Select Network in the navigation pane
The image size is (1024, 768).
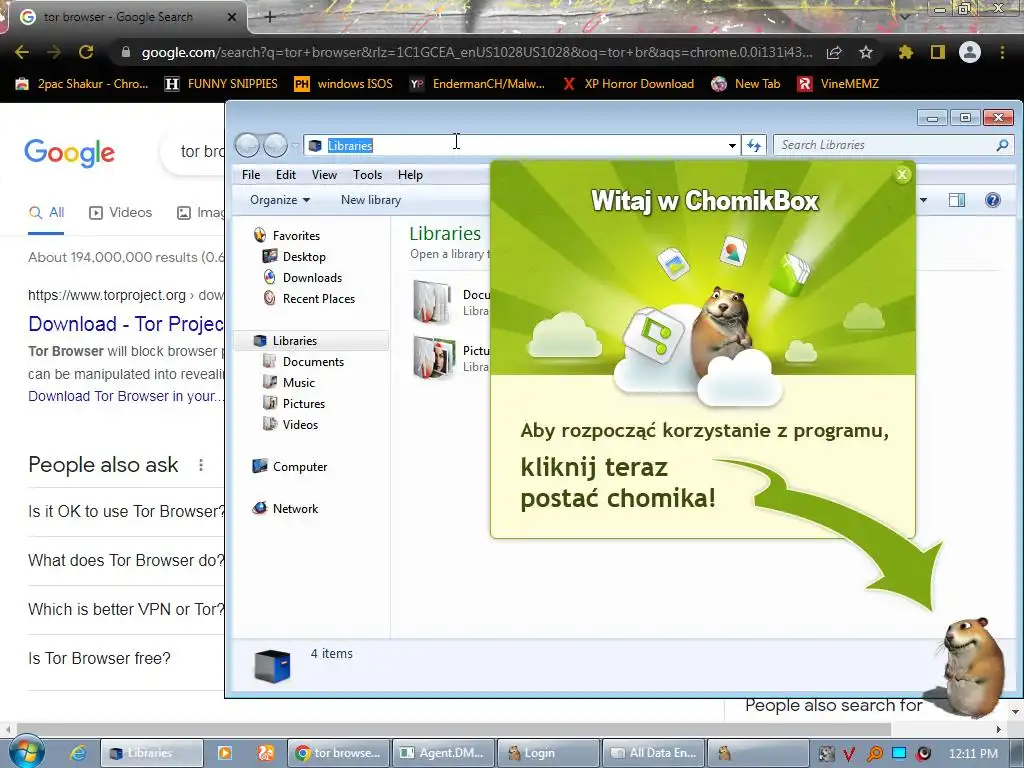pyautogui.click(x=285, y=509)
